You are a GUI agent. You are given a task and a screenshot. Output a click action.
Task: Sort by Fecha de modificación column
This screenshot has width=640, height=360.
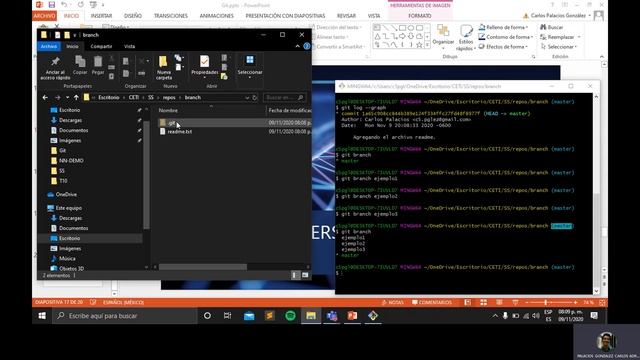click(289, 111)
